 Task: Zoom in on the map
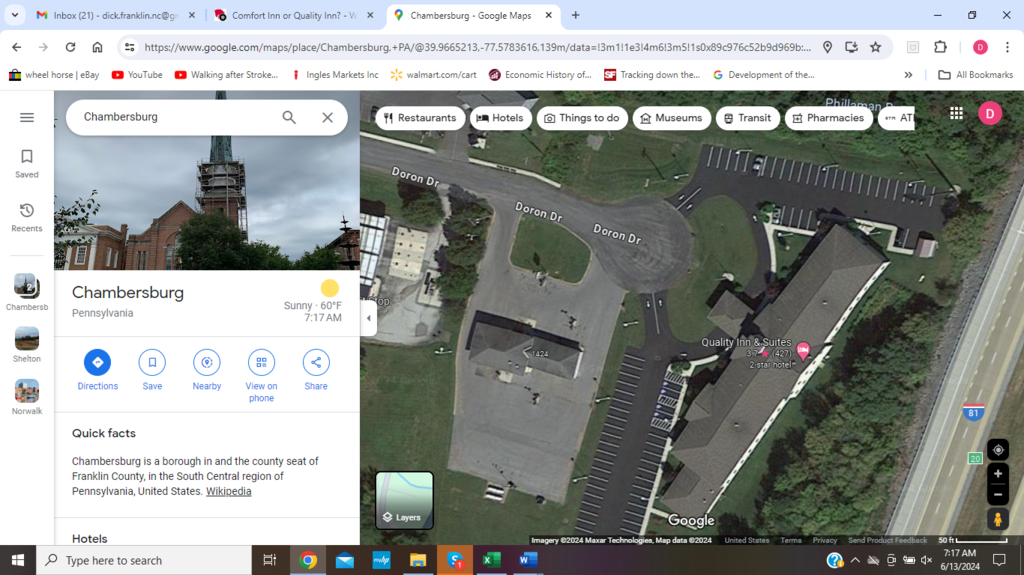(998, 474)
